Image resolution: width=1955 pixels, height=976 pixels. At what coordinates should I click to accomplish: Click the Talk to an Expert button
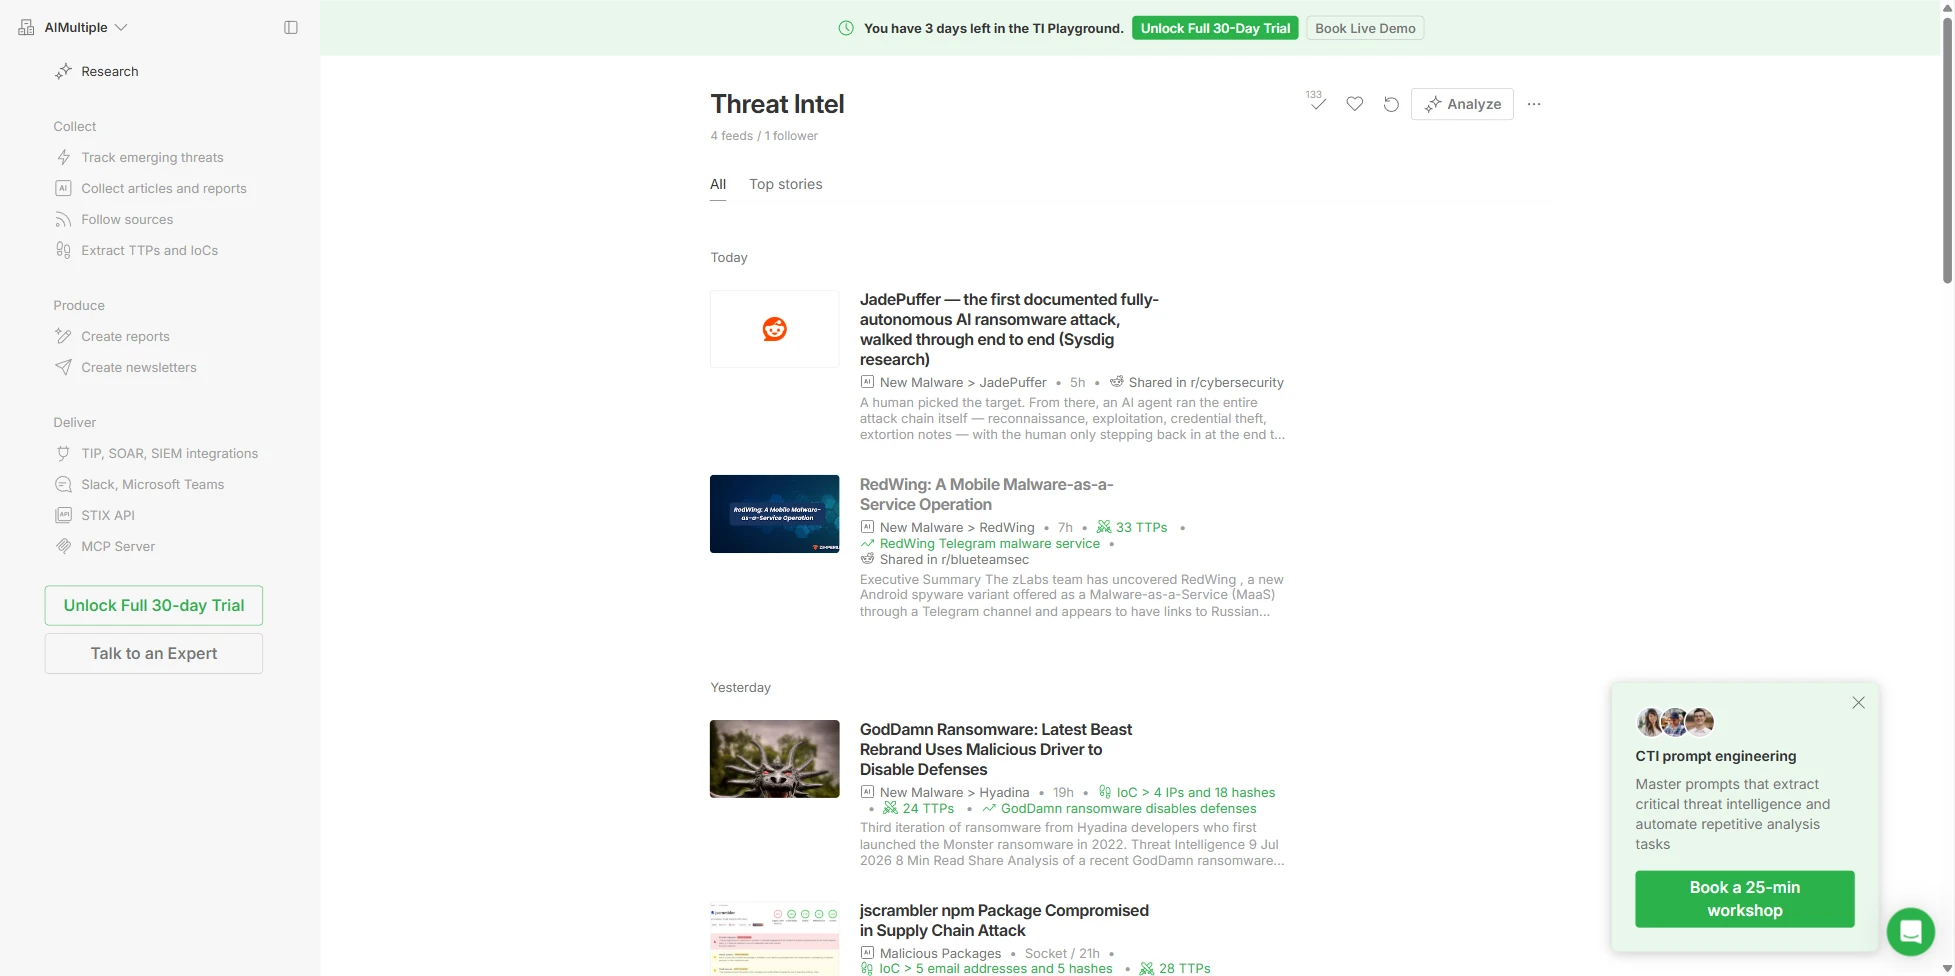click(154, 653)
